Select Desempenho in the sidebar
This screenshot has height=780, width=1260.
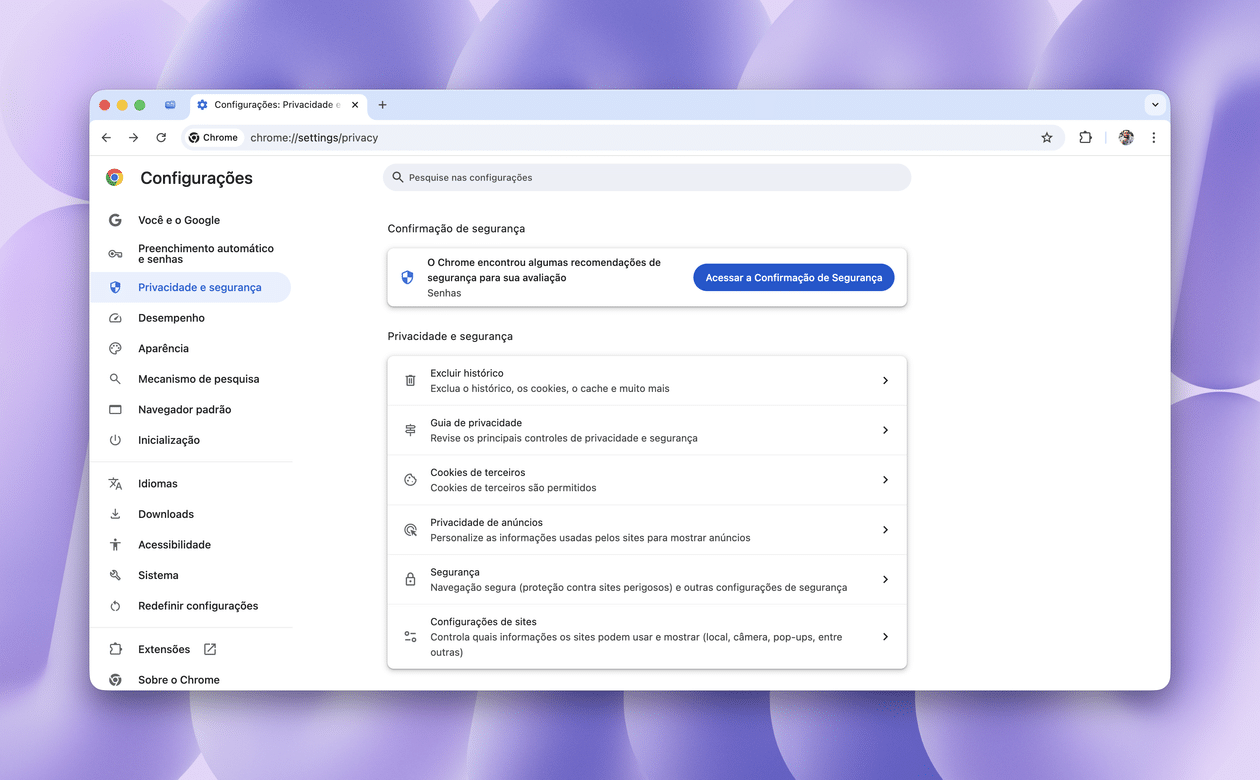tap(171, 318)
